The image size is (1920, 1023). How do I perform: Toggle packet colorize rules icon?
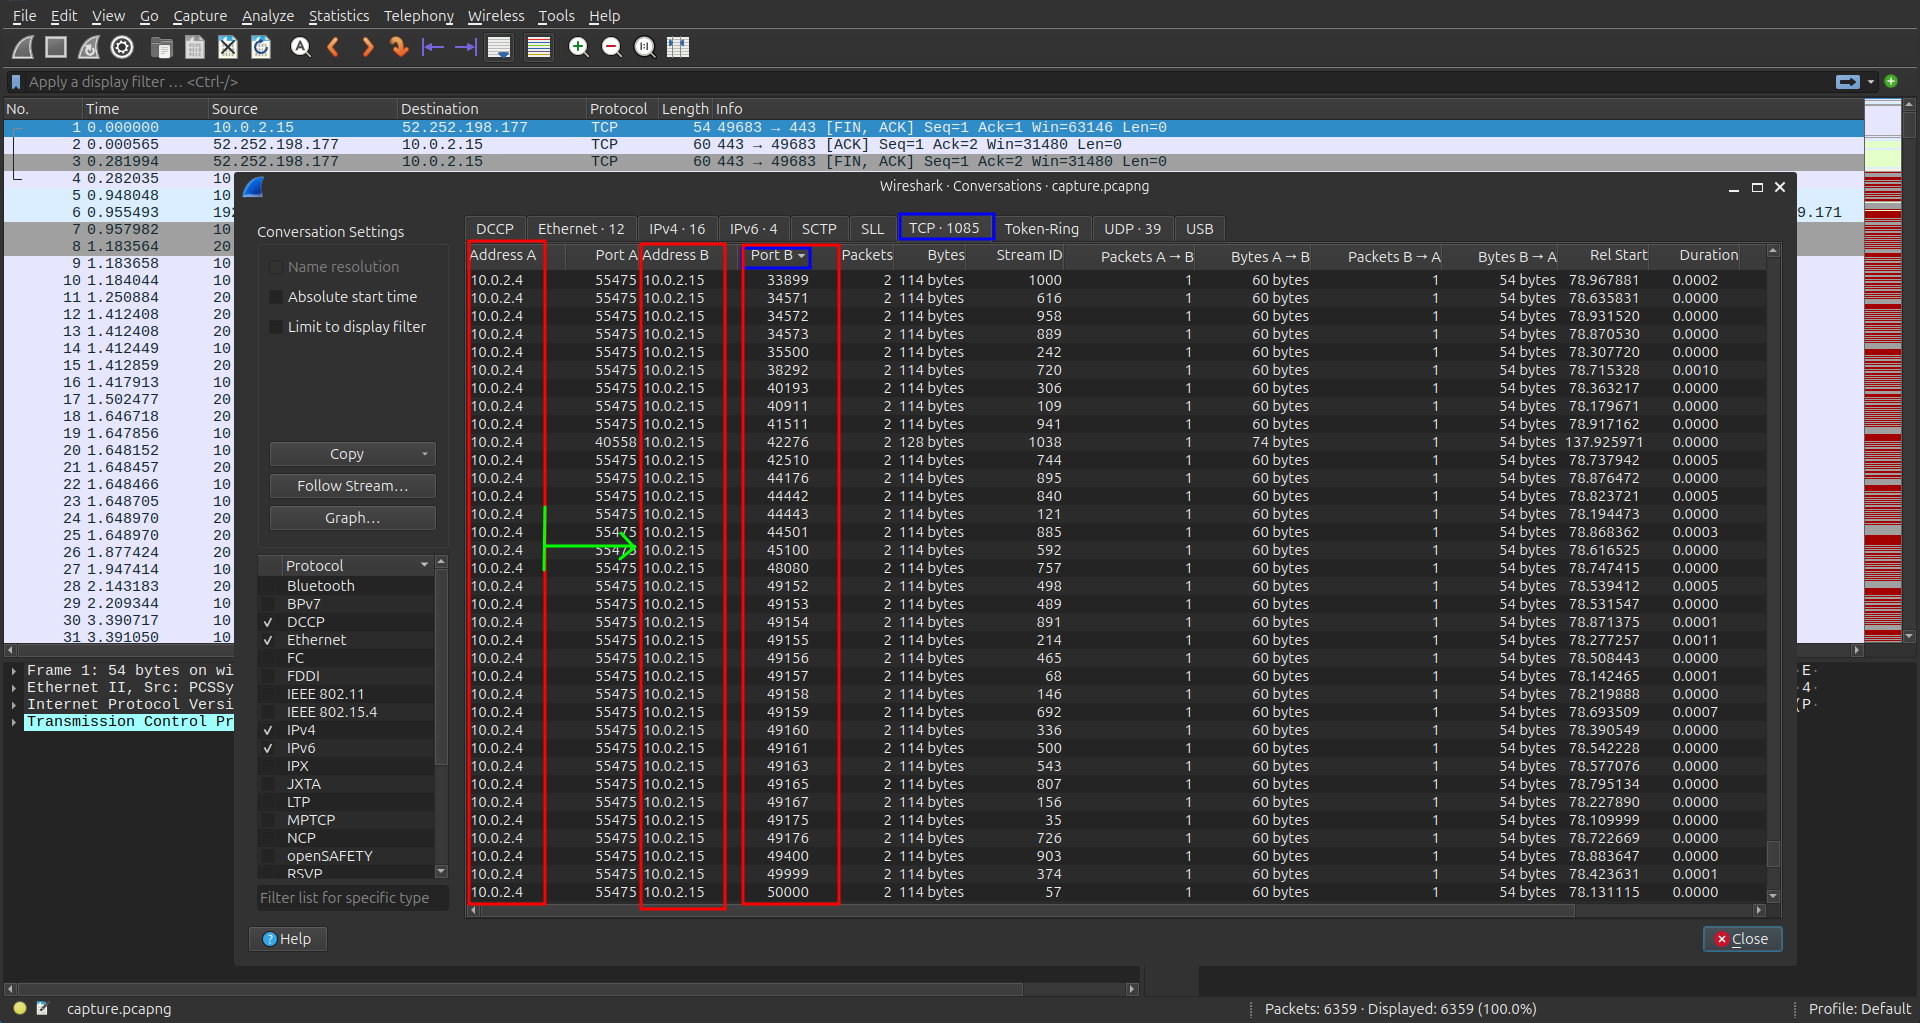click(x=538, y=47)
